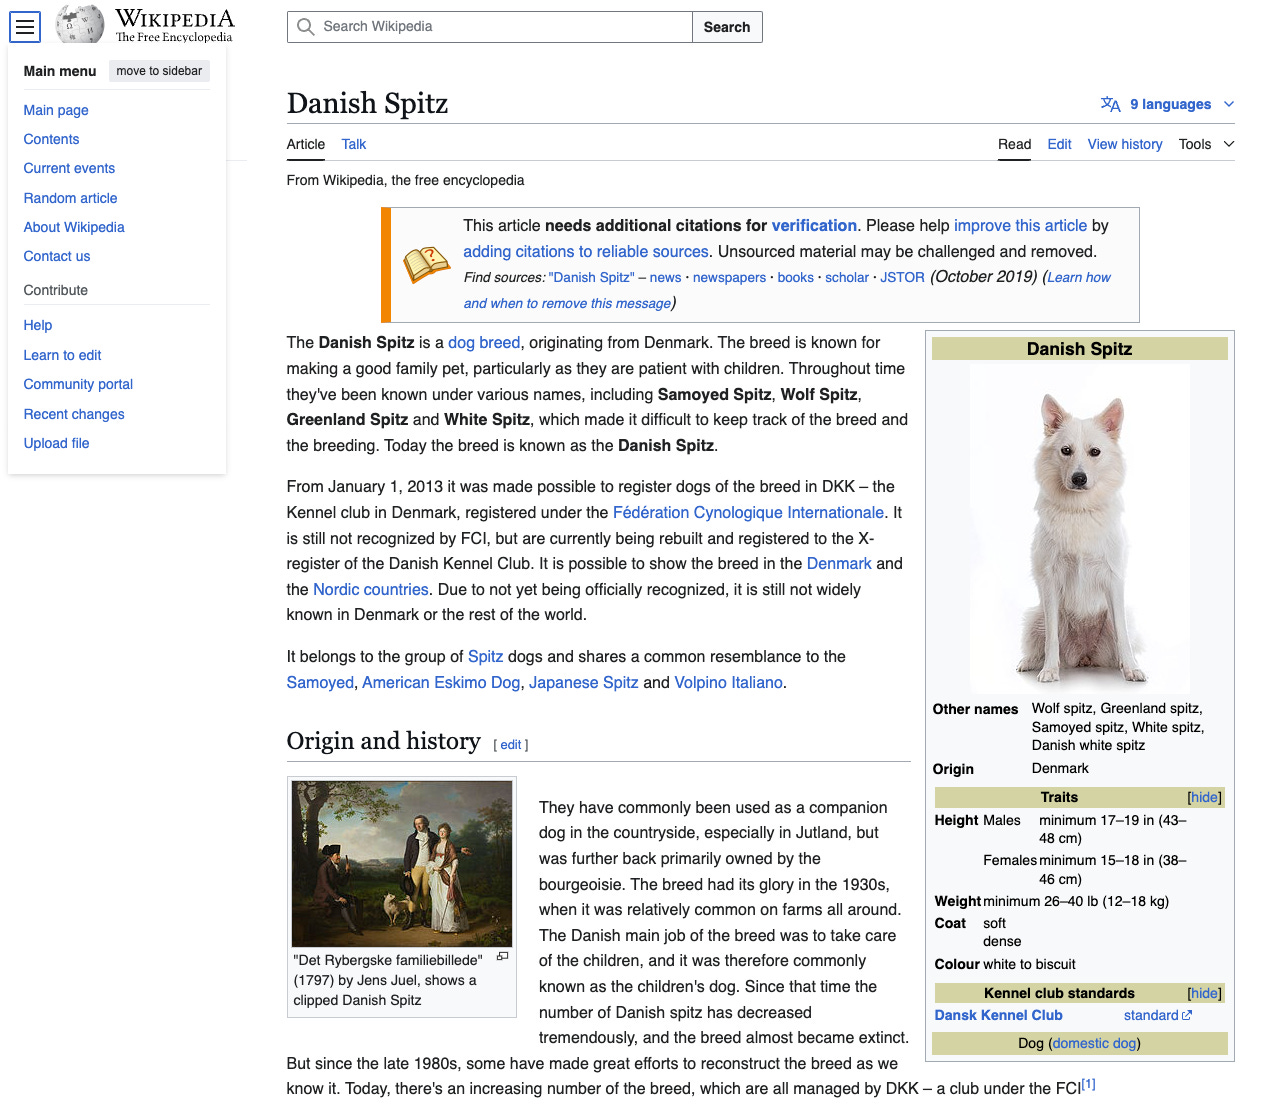Open adding citations to reliable sources link

(x=586, y=252)
